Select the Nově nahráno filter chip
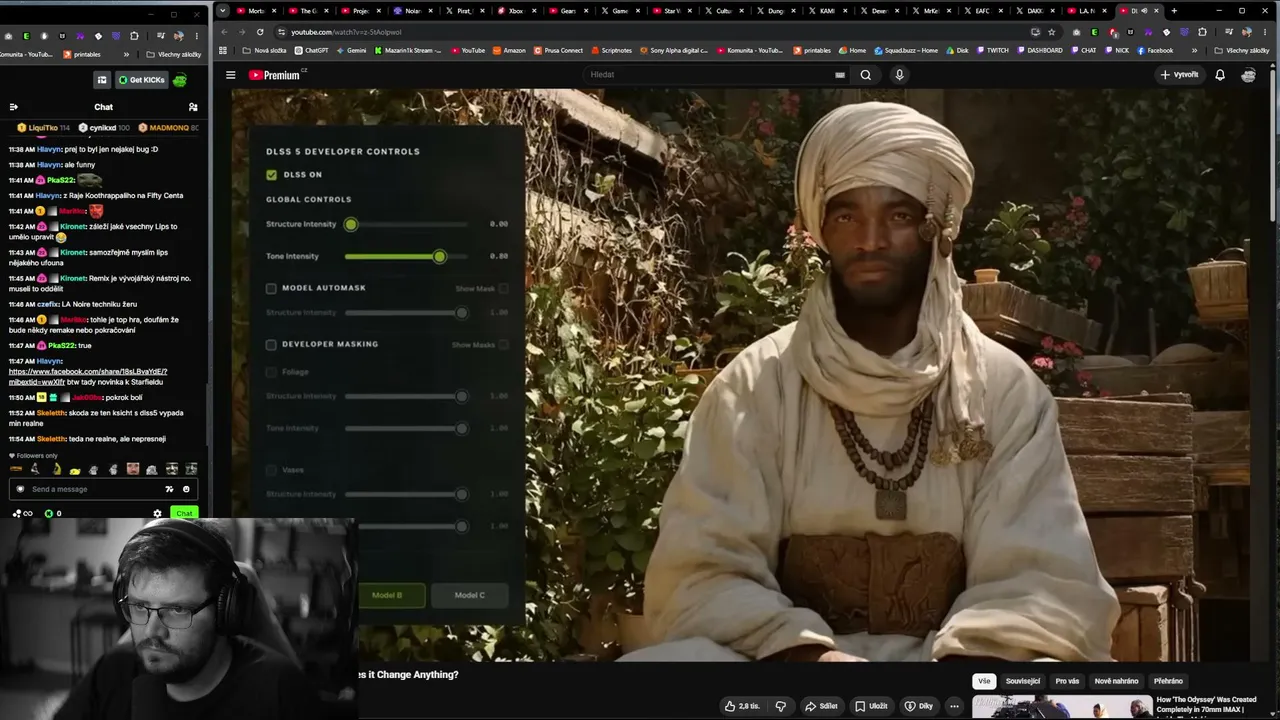 coord(1116,681)
